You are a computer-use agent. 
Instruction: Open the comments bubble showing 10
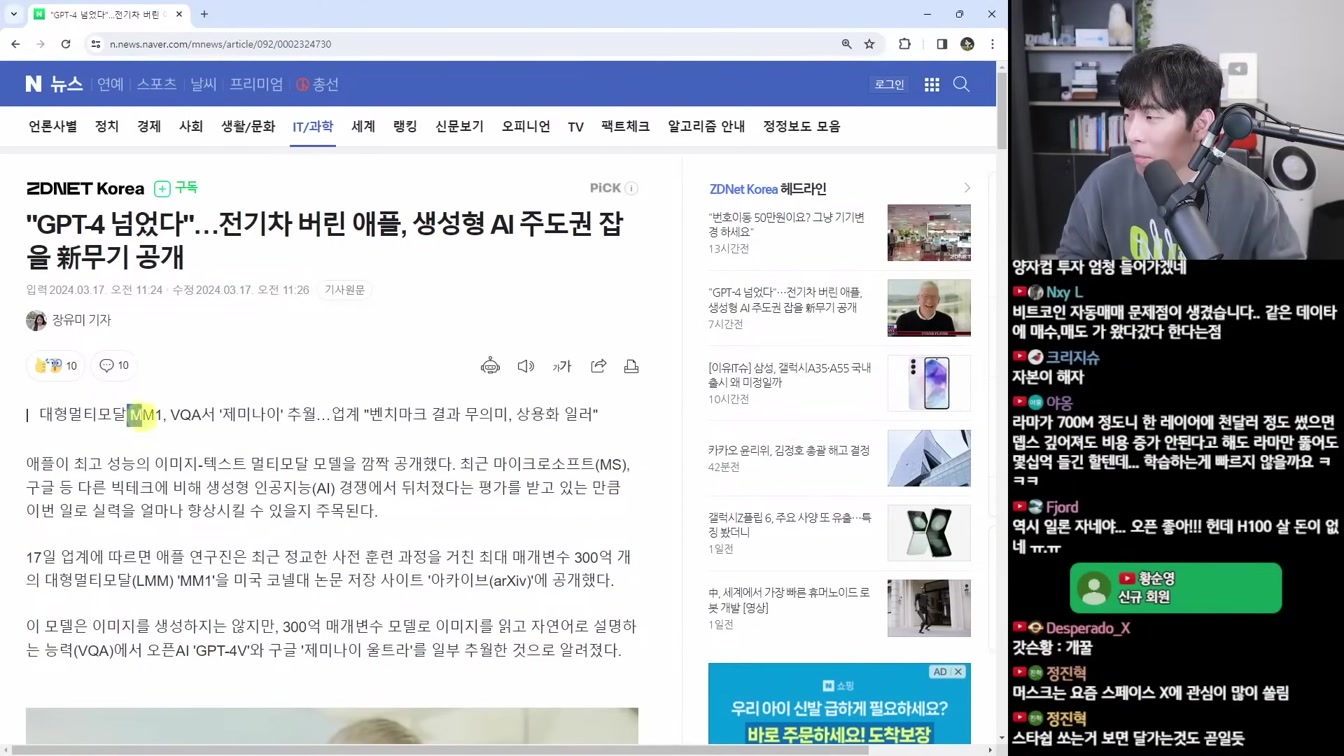click(114, 366)
